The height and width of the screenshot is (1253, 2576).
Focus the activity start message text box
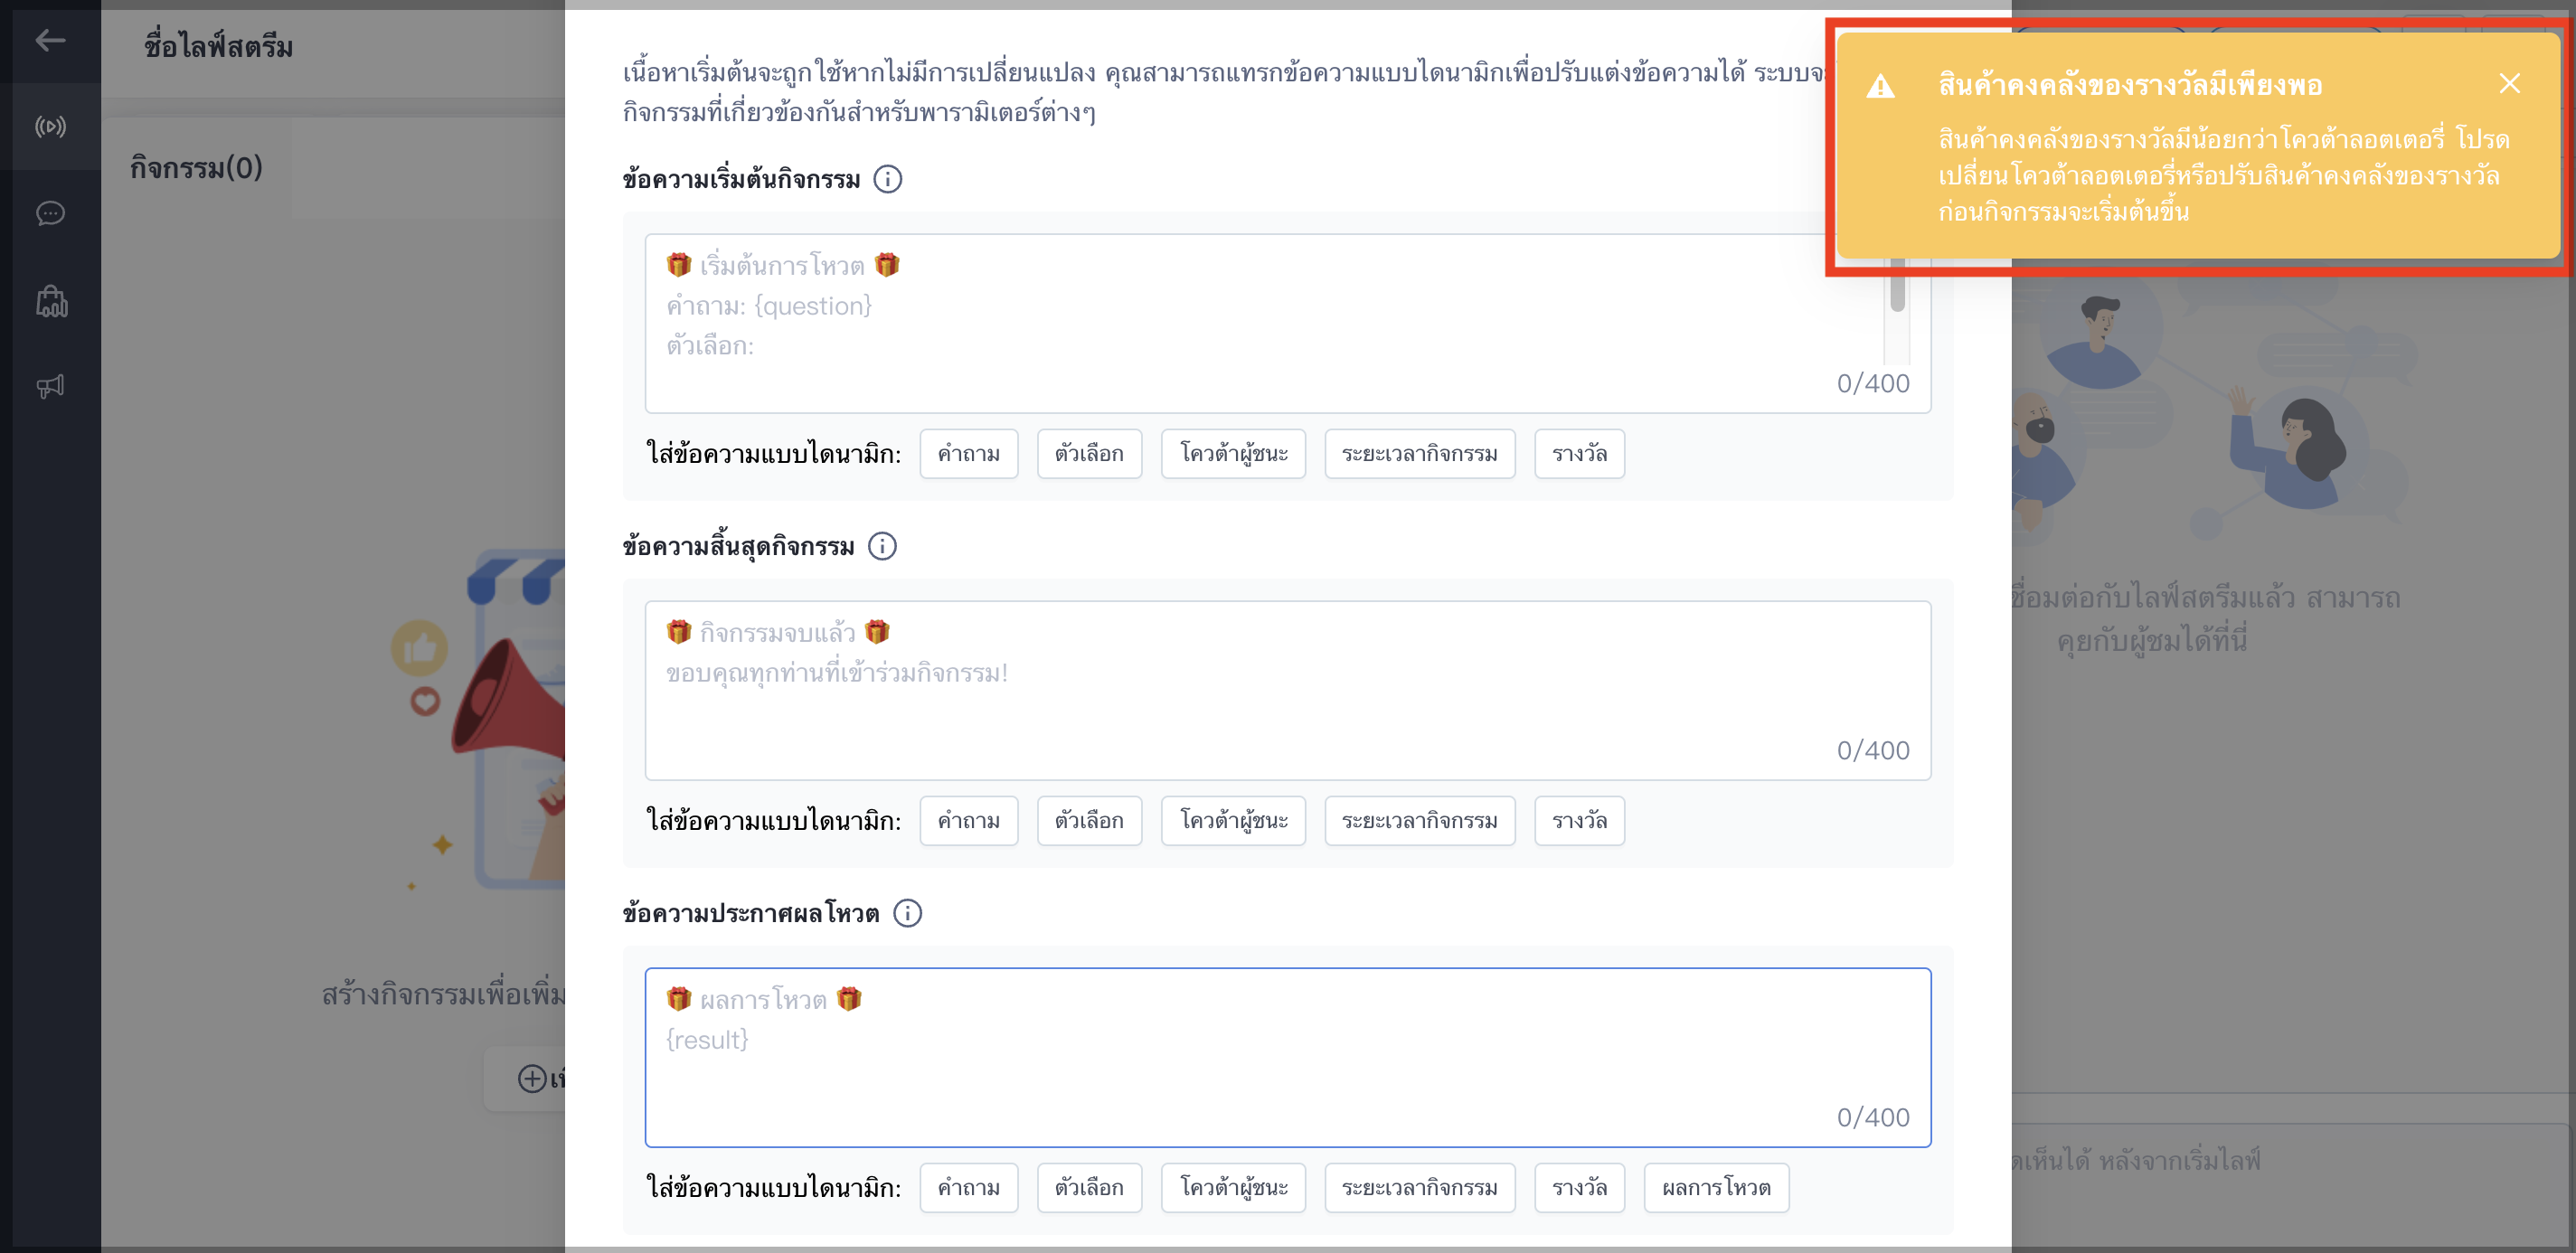click(1287, 323)
